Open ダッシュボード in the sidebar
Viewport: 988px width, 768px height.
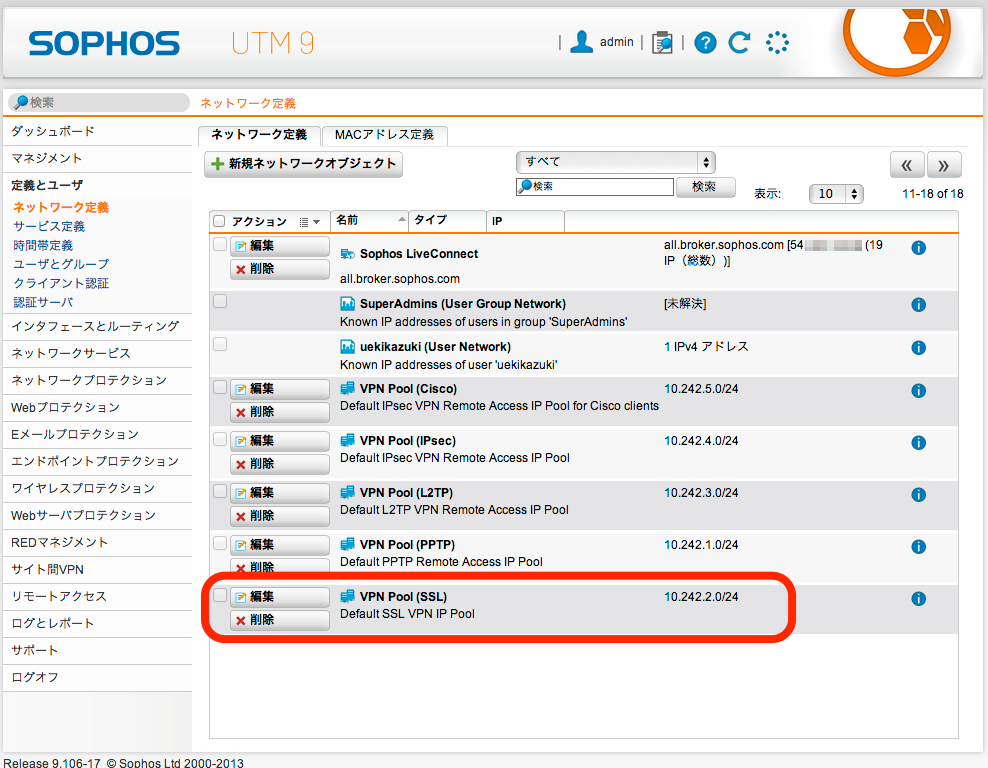pos(97,131)
